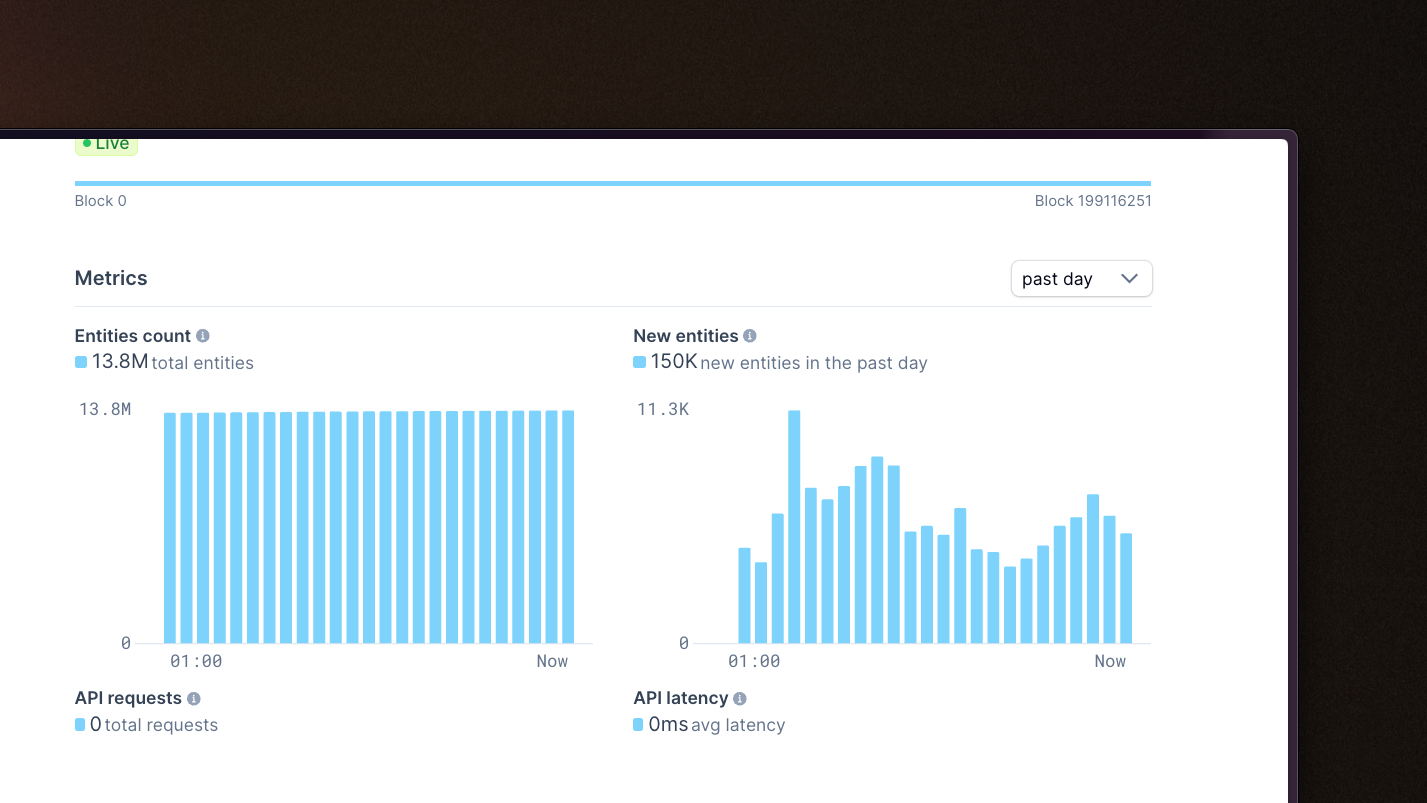Open the past day time range dropdown
The height and width of the screenshot is (803, 1427).
coord(1081,279)
